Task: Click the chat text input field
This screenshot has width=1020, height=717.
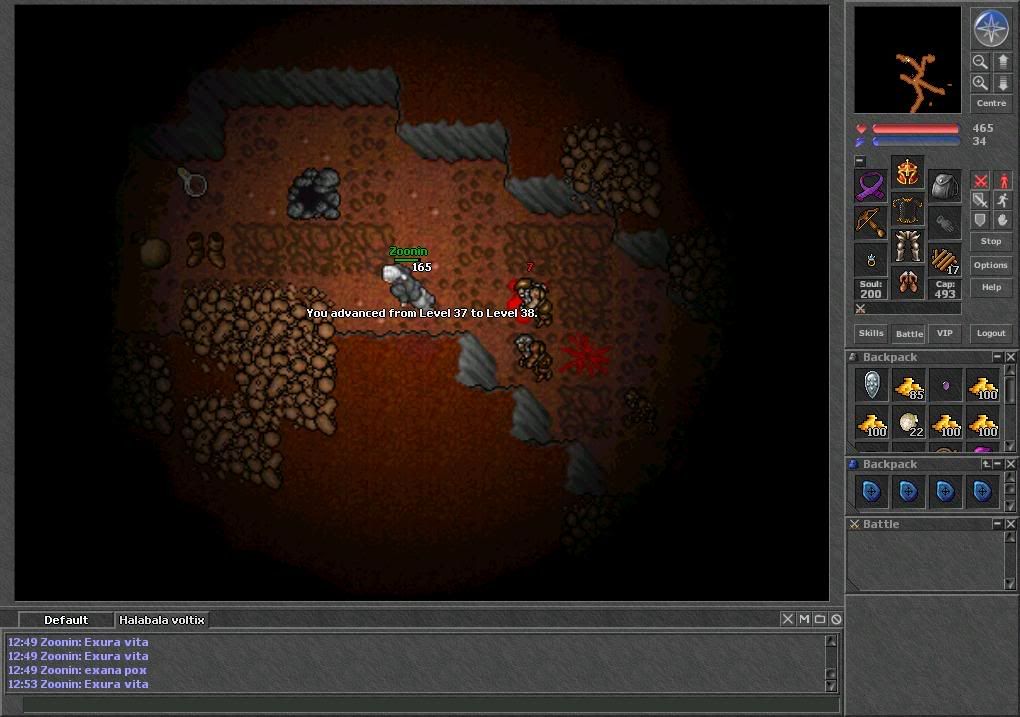Action: coord(431,705)
